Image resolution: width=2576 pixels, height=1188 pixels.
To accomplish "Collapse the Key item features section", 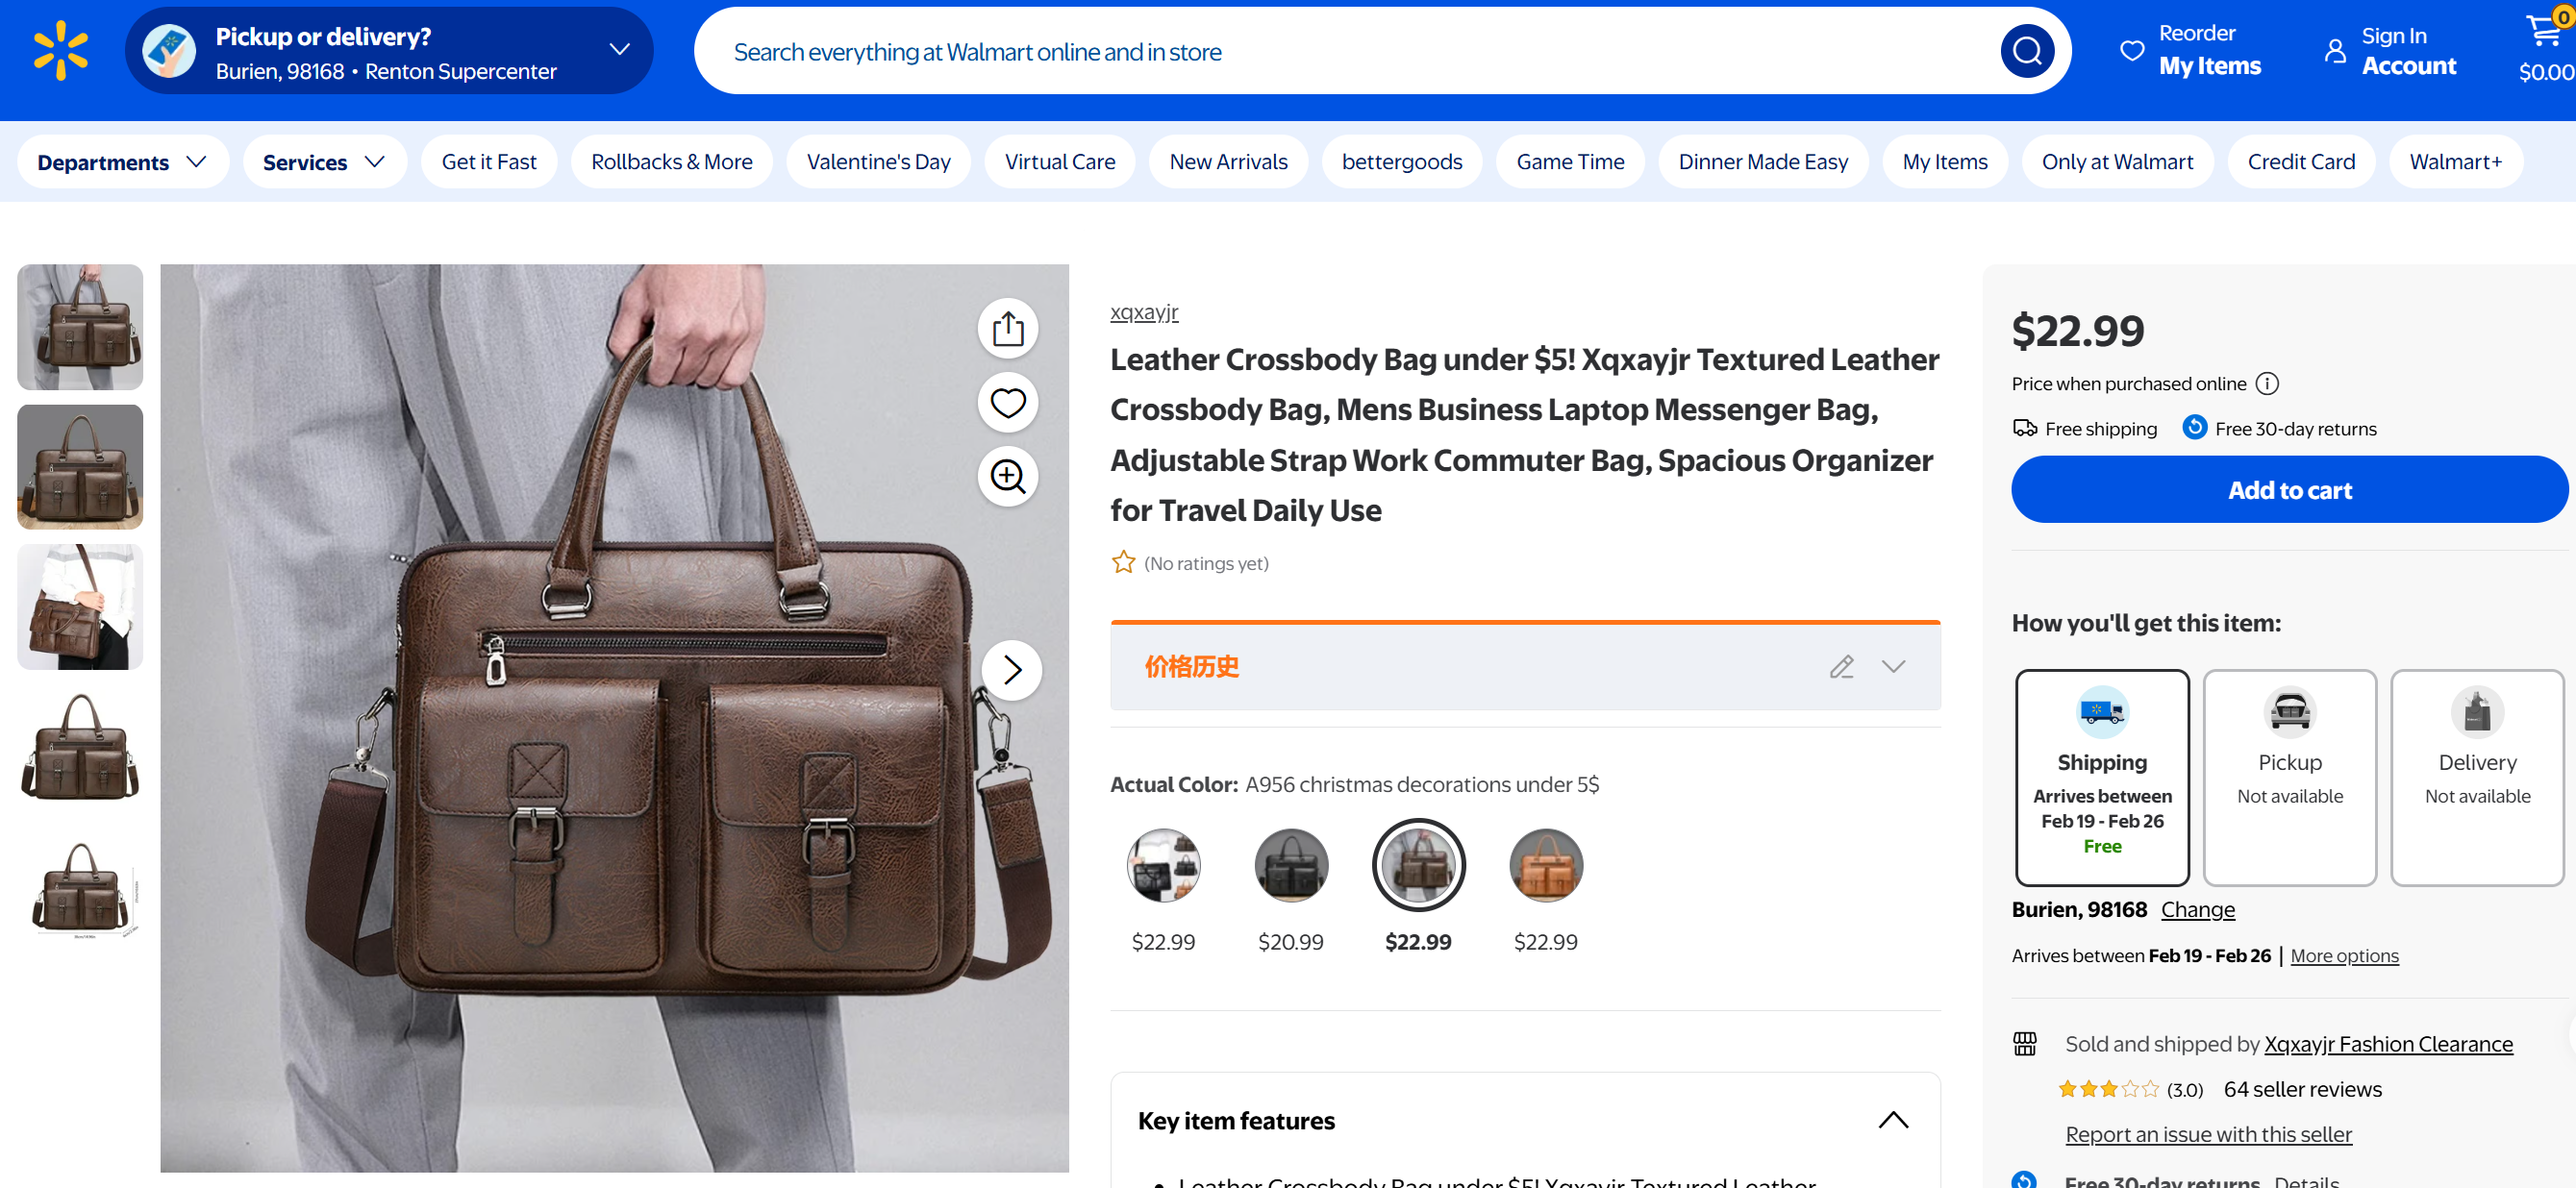I will tap(1892, 1120).
